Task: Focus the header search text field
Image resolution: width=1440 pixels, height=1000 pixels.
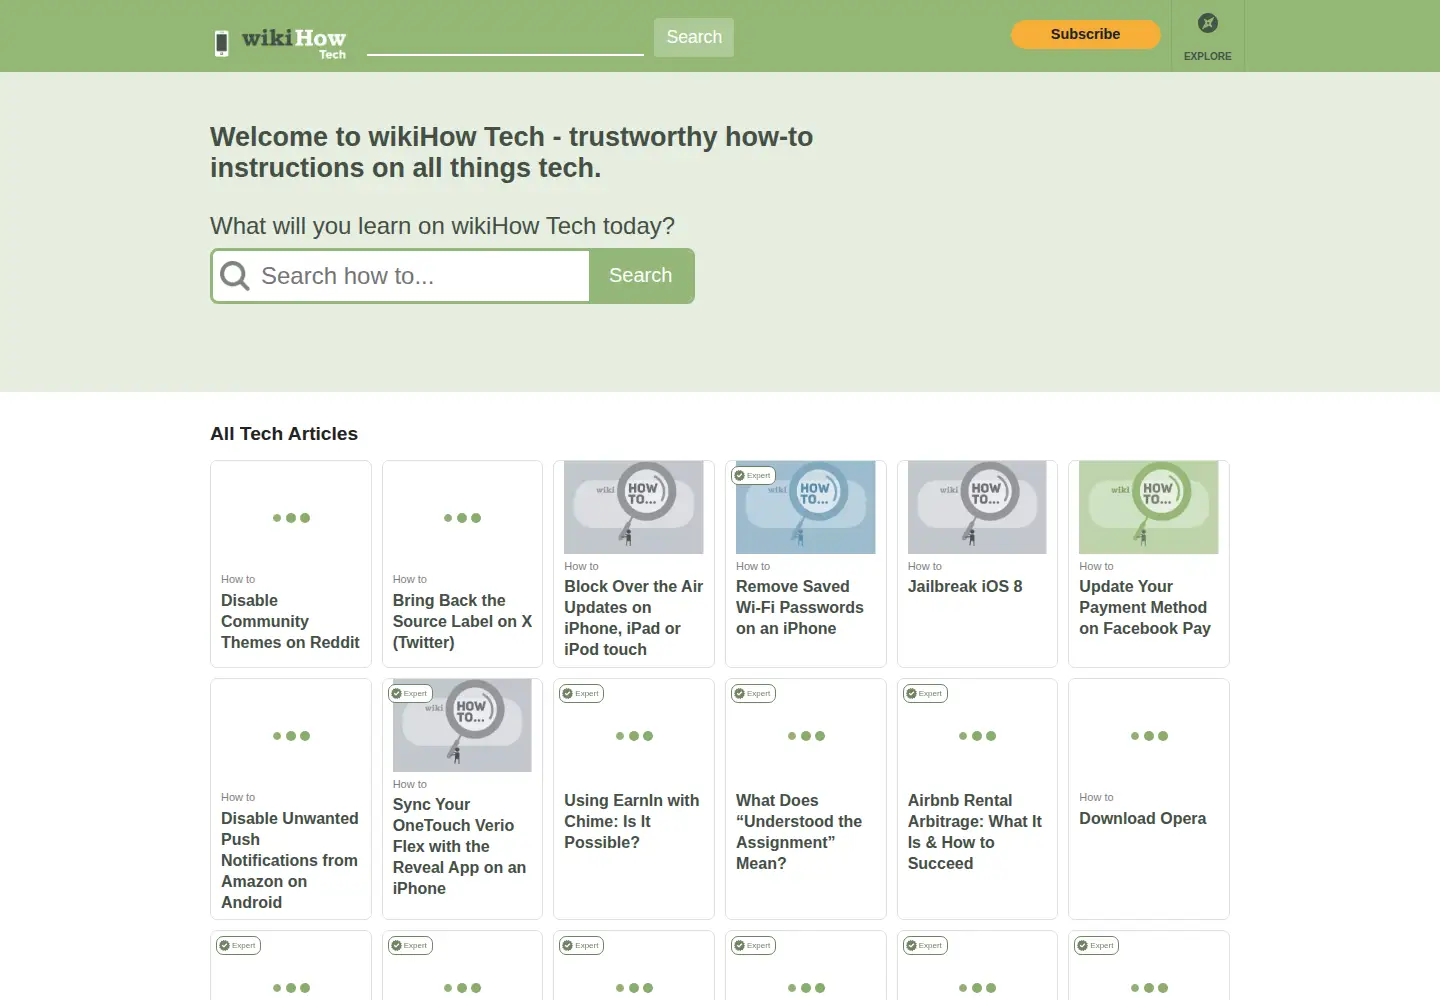Action: click(505, 38)
